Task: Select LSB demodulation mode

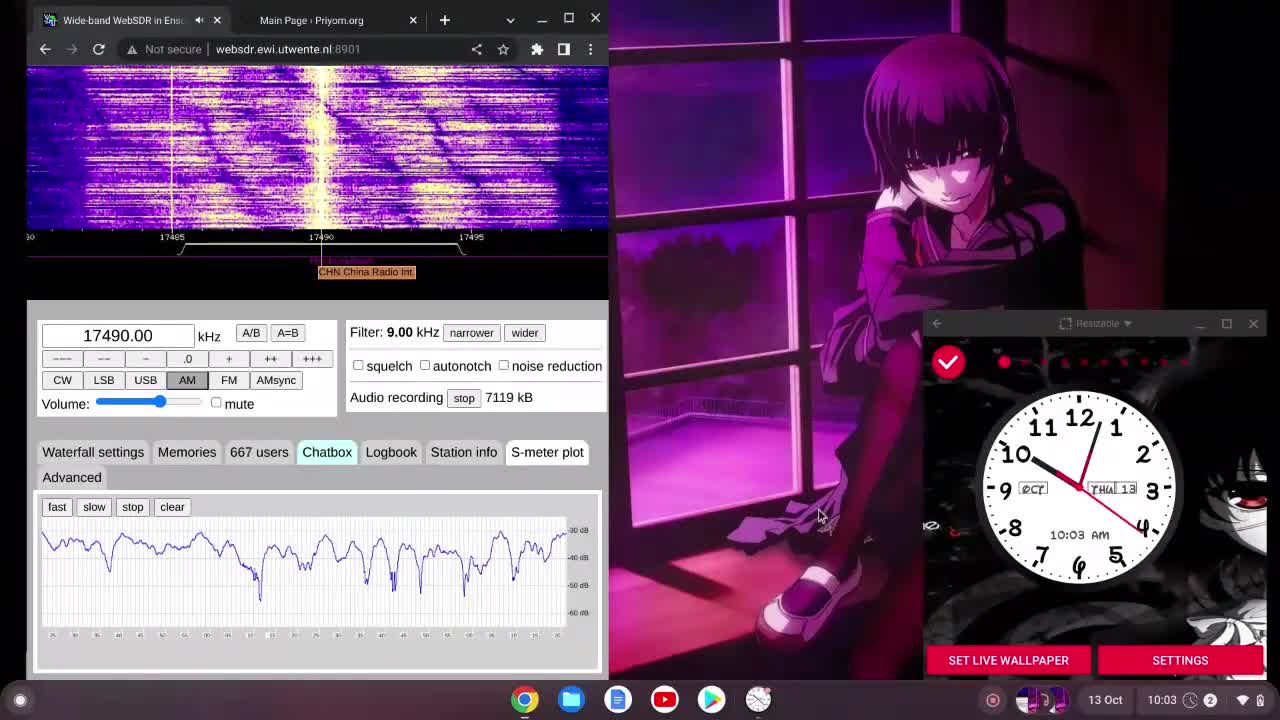Action: tap(104, 380)
